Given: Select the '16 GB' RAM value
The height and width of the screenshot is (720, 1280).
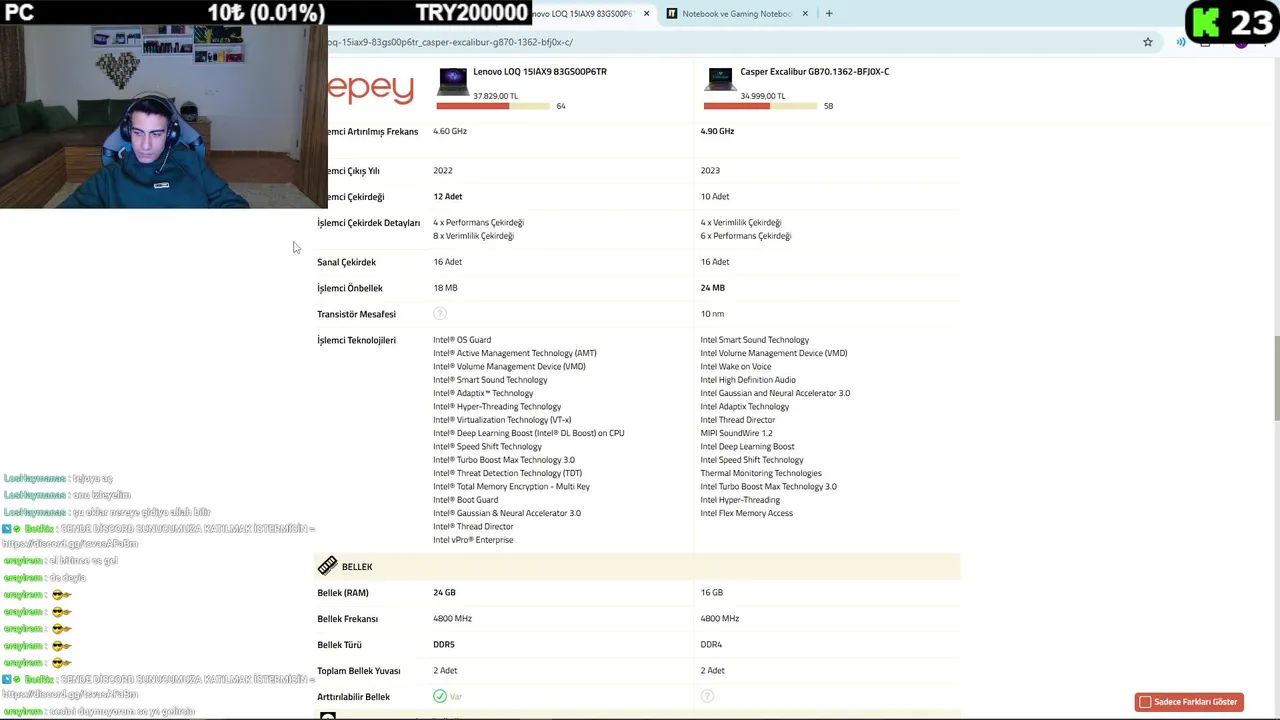Looking at the screenshot, I should [711, 593].
